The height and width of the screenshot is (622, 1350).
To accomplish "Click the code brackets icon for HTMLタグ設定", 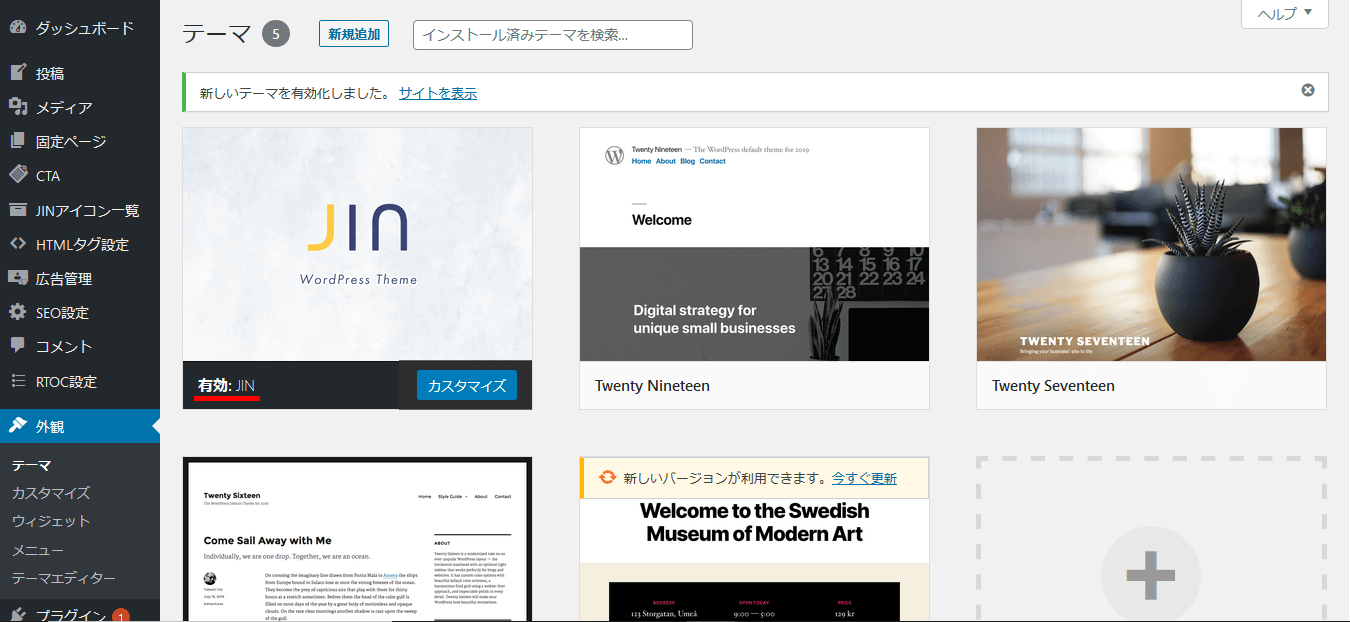I will [x=18, y=244].
